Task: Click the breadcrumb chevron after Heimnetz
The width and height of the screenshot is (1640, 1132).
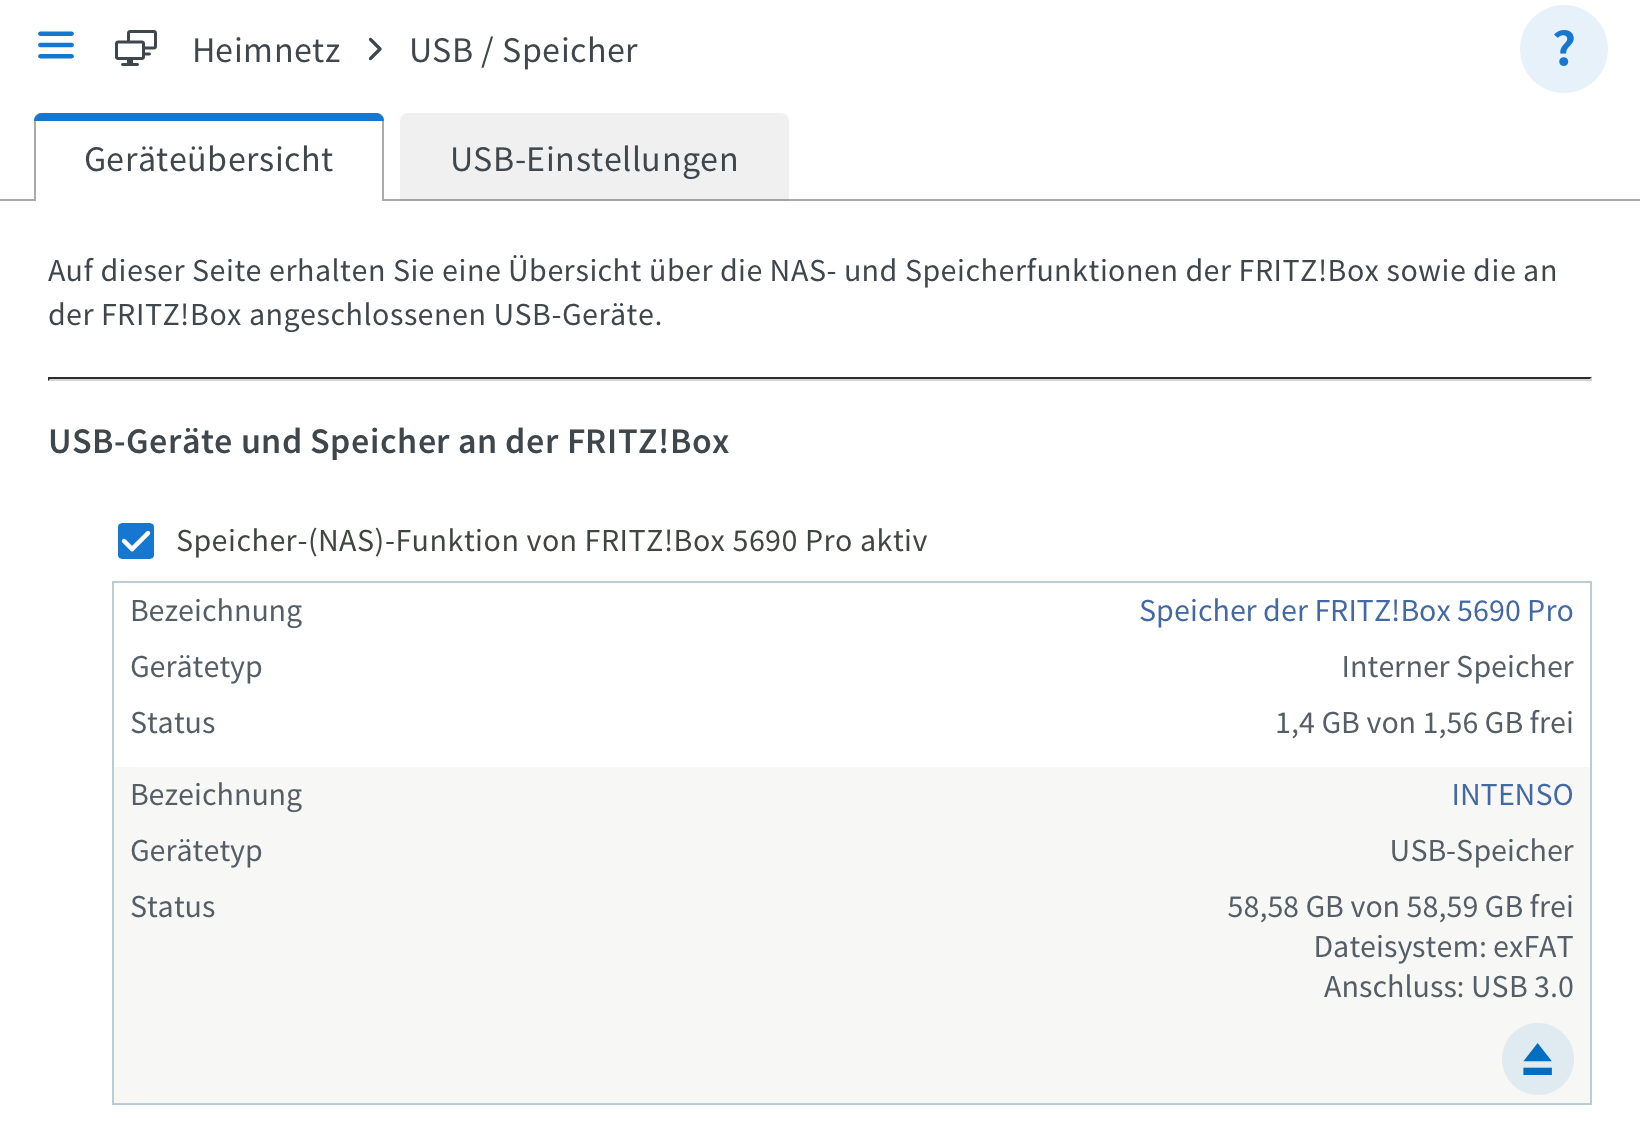Action: pyautogui.click(x=375, y=49)
